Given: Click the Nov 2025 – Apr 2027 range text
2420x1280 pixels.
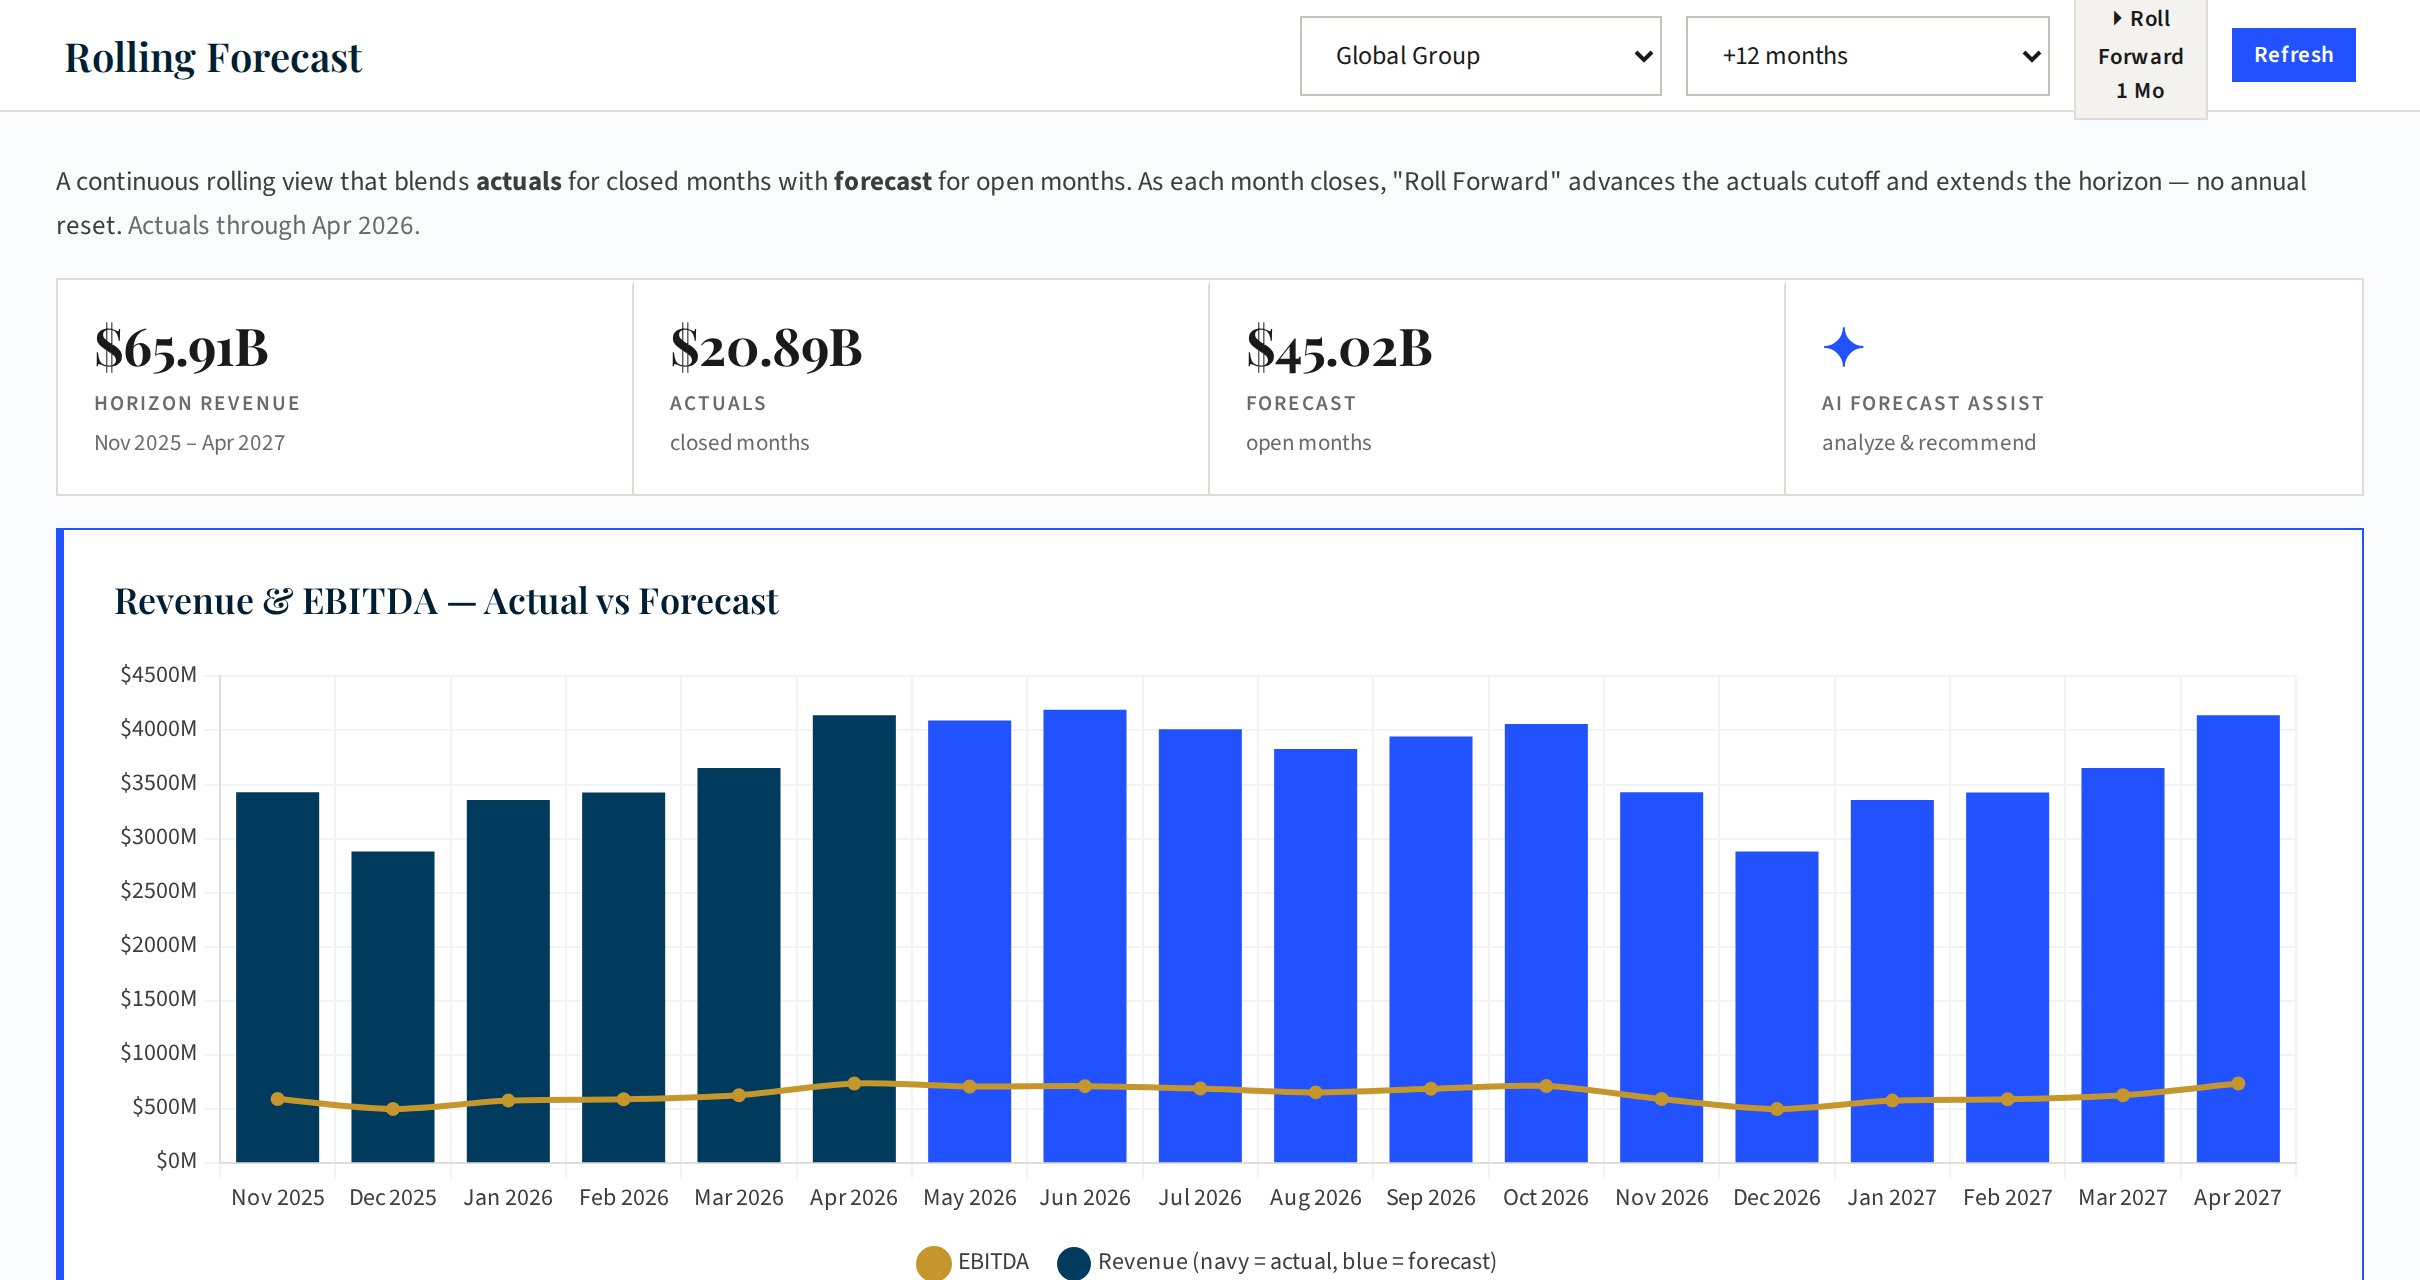Looking at the screenshot, I should tap(190, 442).
